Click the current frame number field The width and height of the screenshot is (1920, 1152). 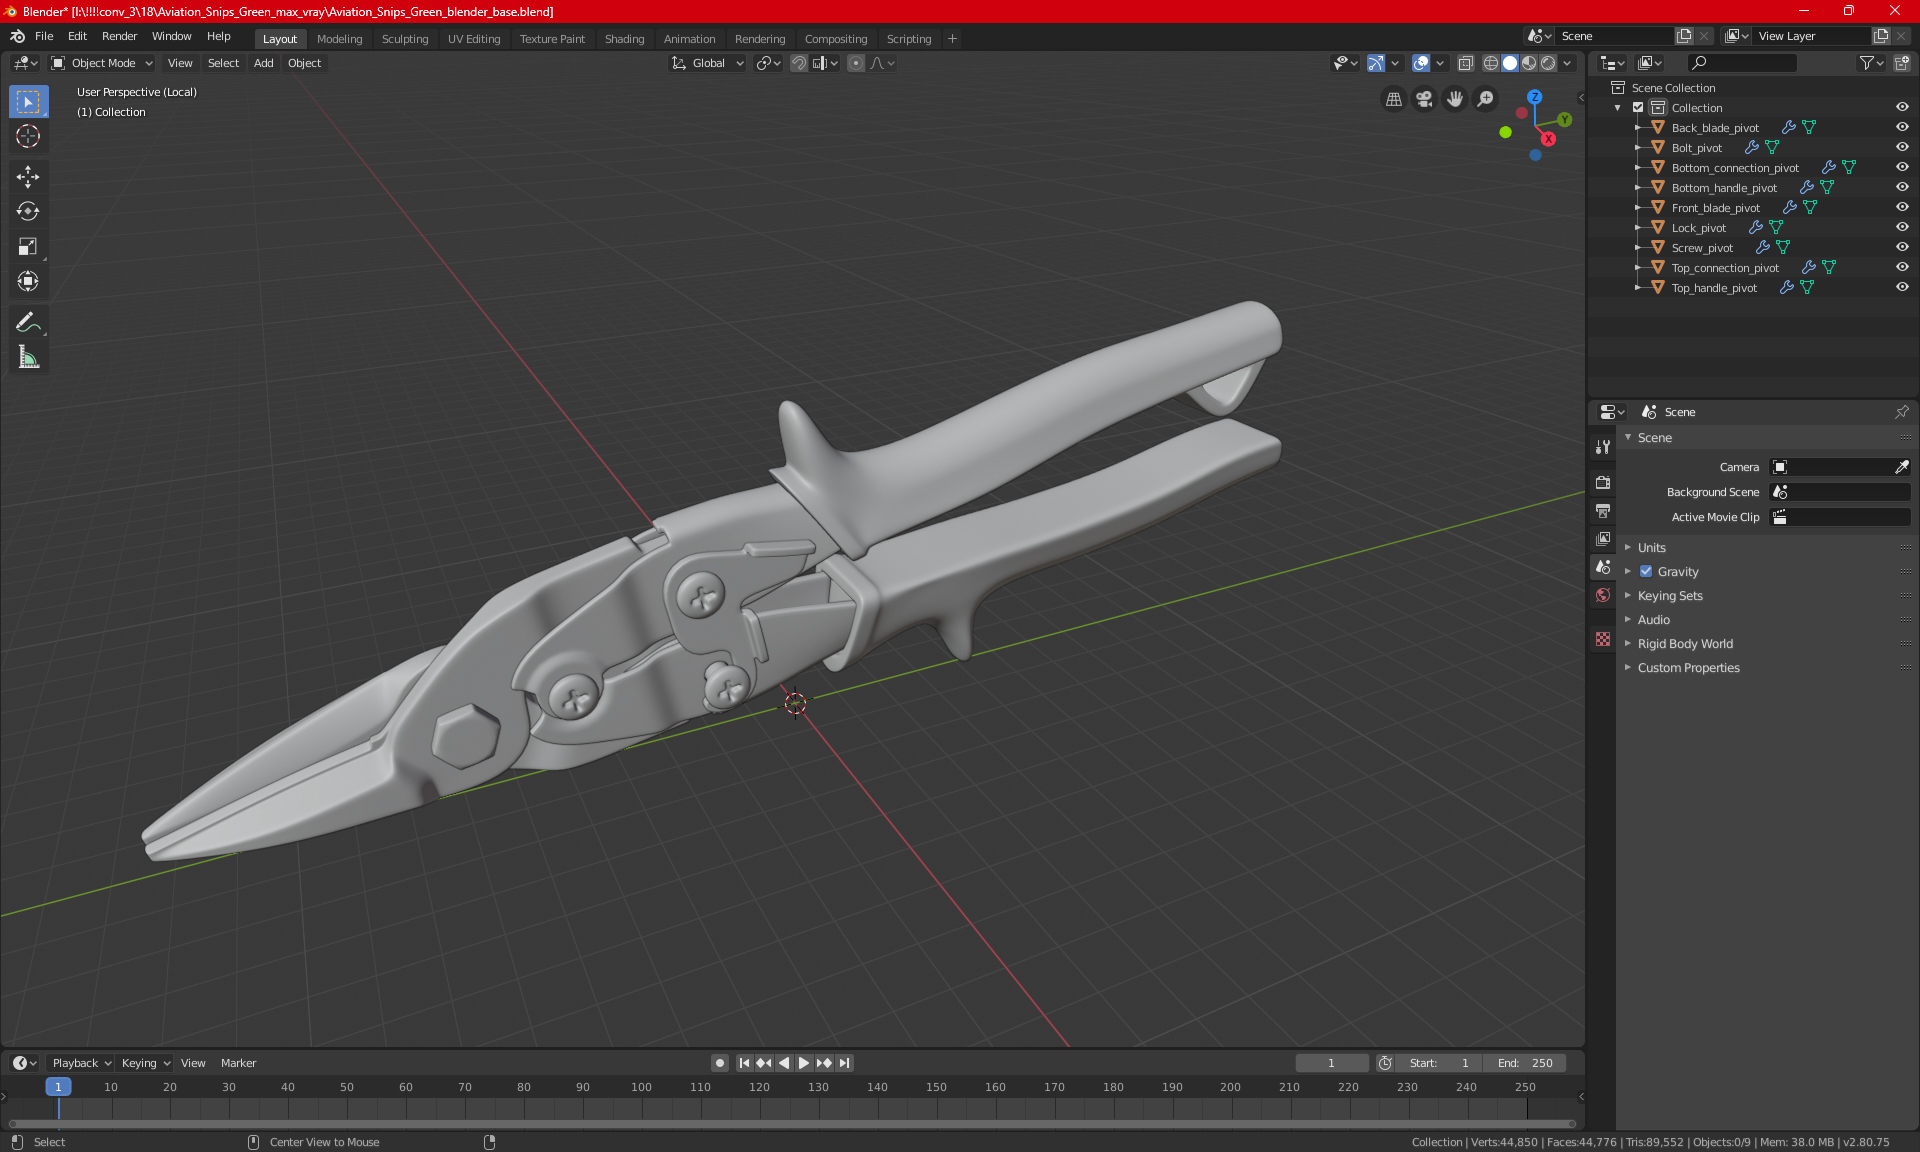(1331, 1063)
